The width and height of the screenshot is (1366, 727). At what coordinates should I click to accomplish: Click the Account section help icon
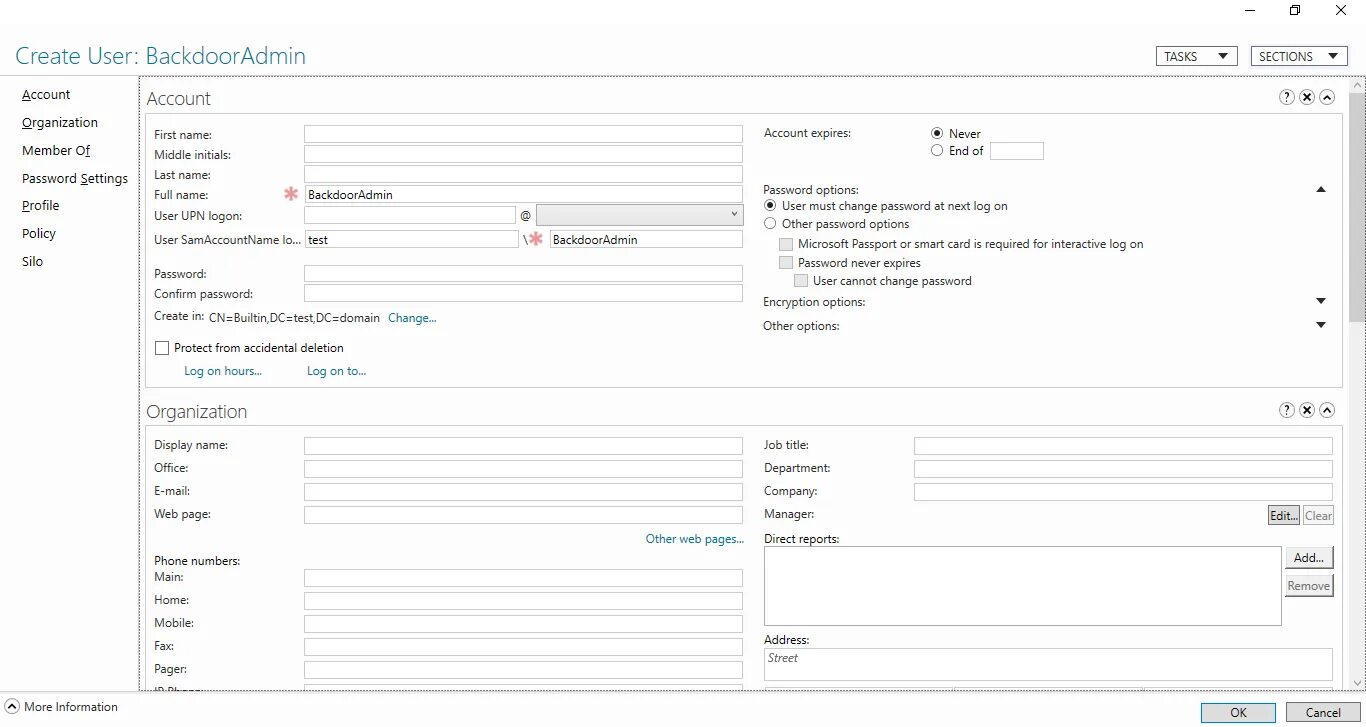pyautogui.click(x=1287, y=97)
